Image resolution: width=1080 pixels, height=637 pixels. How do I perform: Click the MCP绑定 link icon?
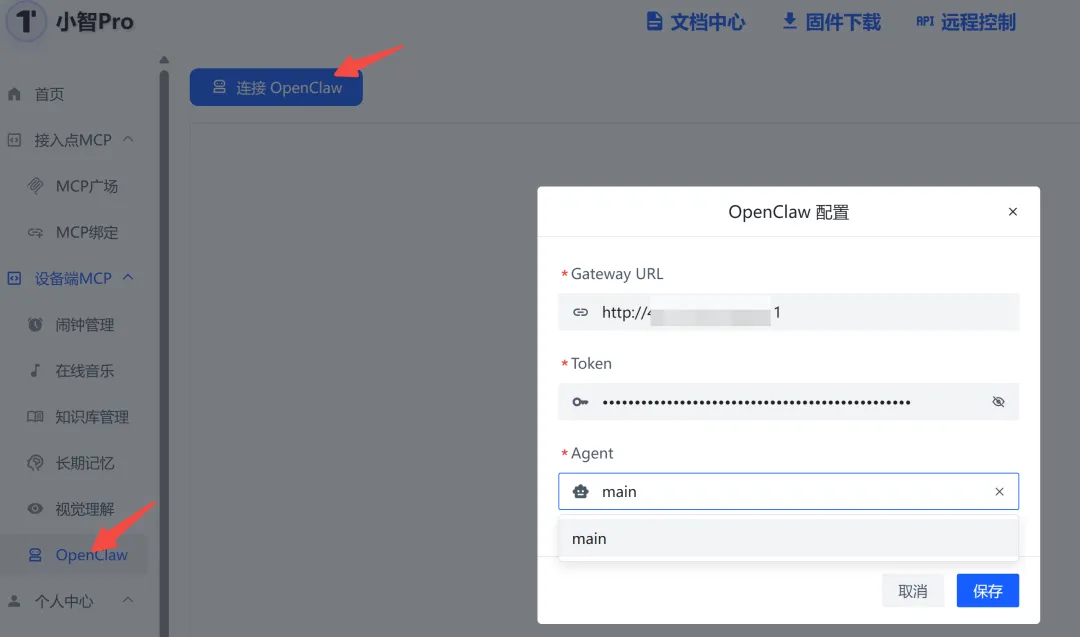(x=35, y=232)
